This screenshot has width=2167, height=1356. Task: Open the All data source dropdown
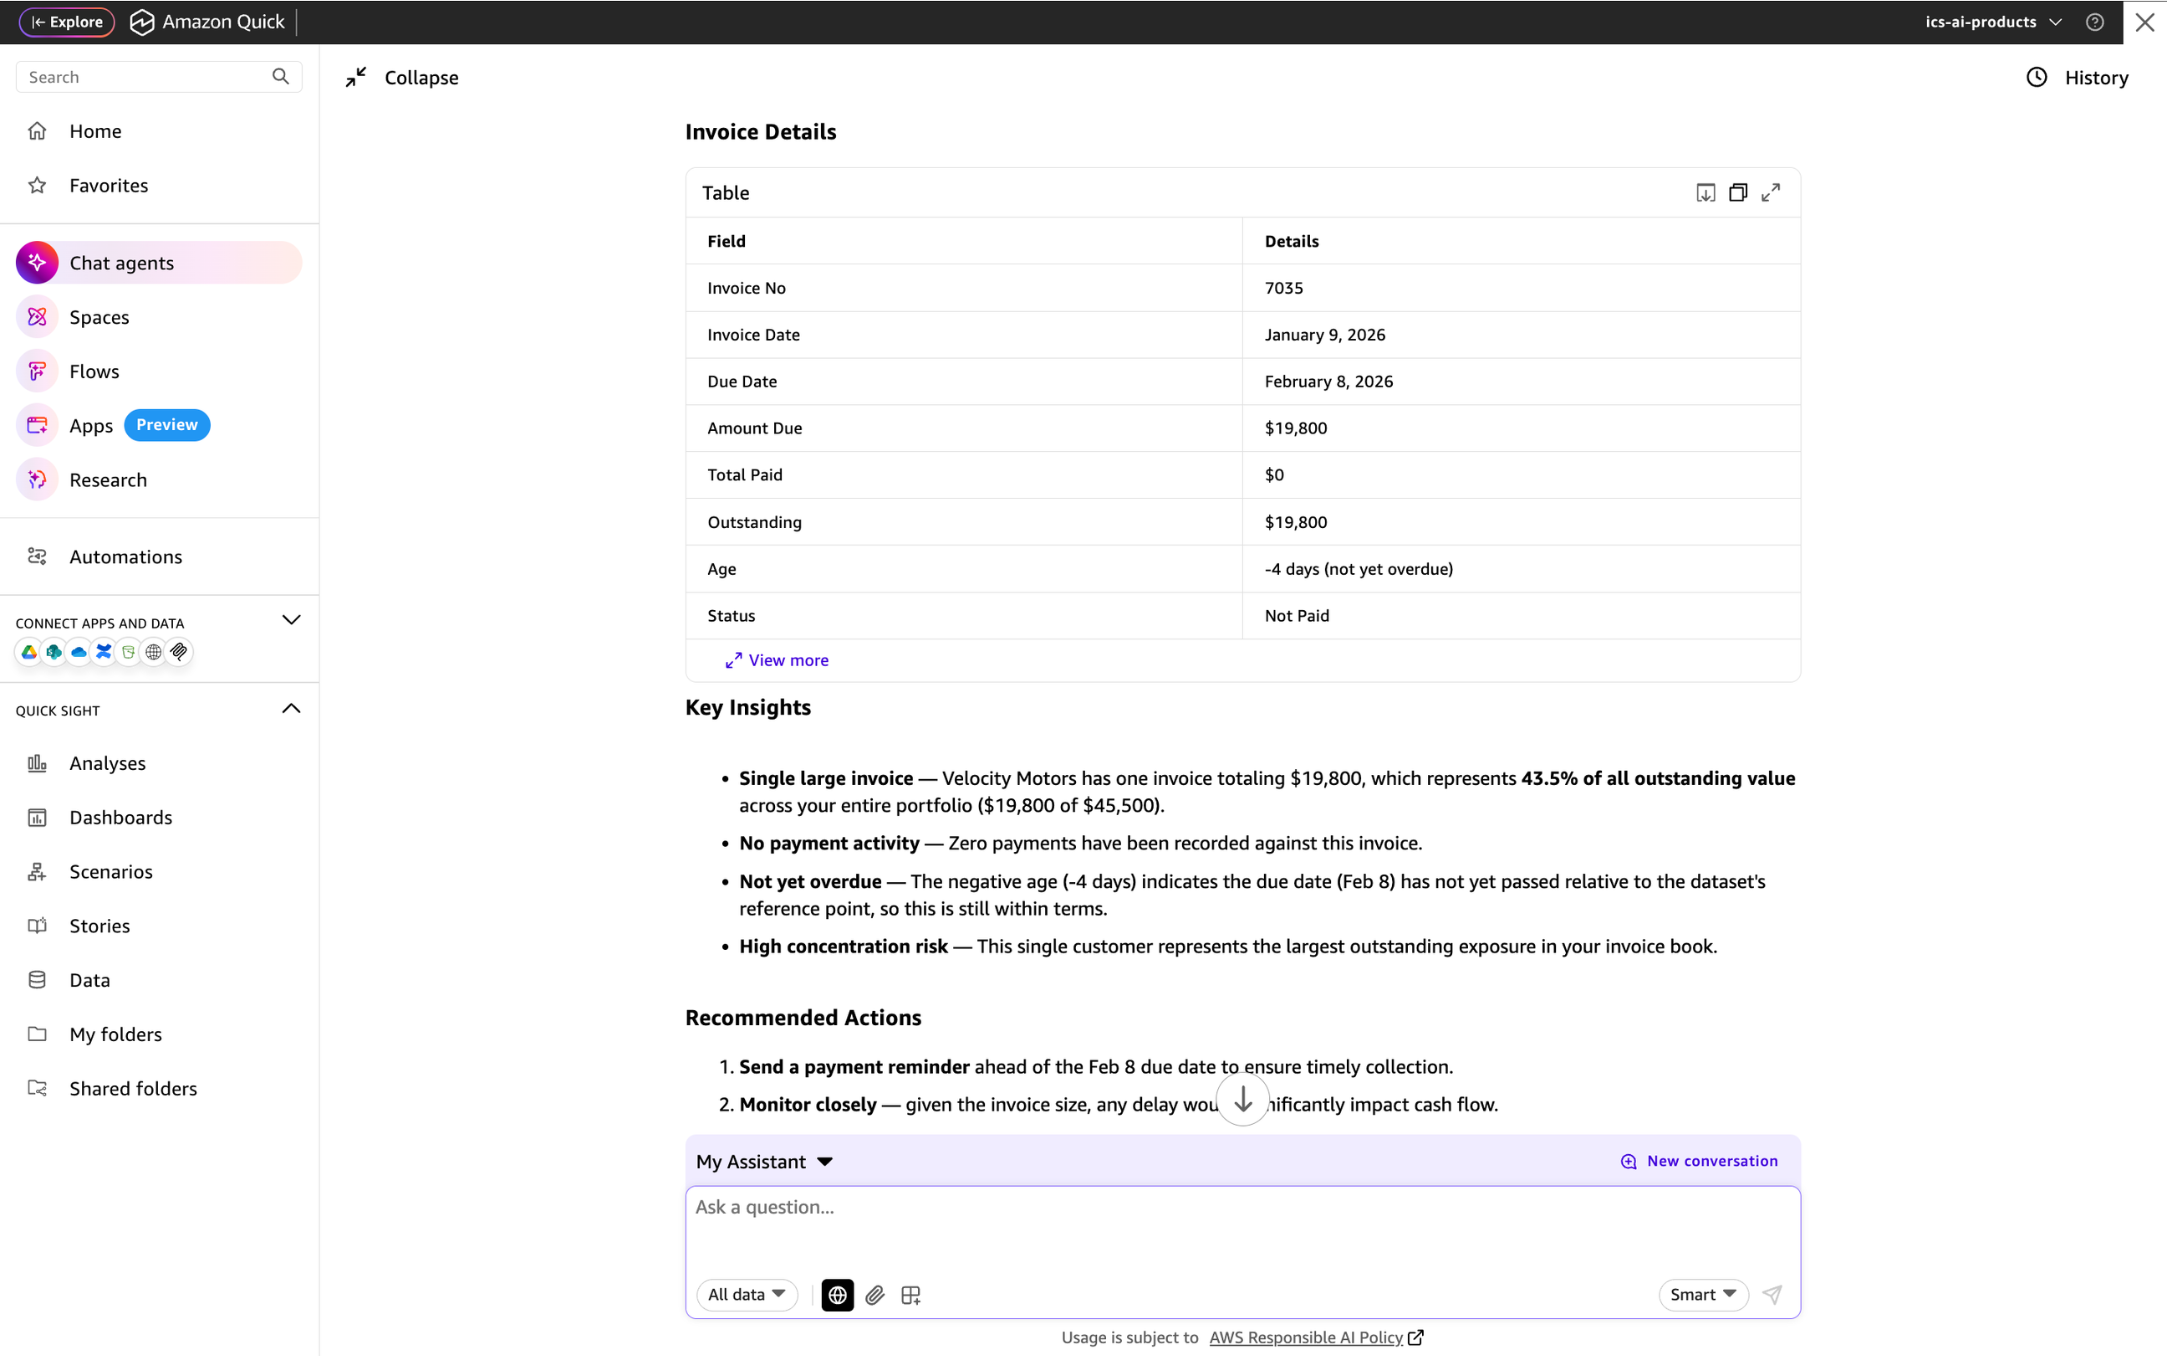[x=746, y=1295]
